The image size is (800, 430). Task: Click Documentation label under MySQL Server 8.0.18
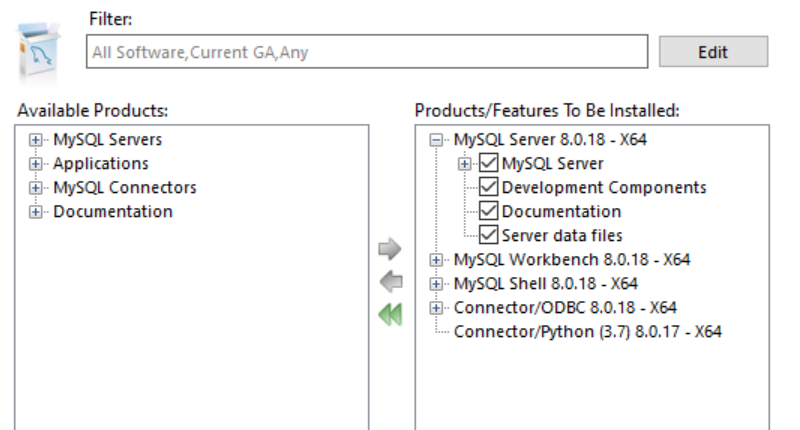pyautogui.click(x=562, y=211)
